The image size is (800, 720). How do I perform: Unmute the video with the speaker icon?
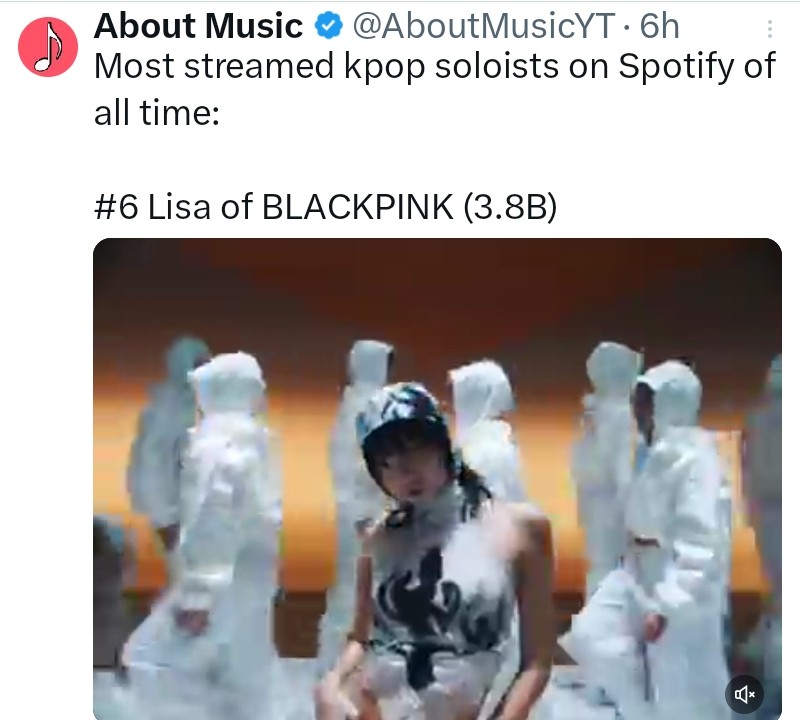coord(744,694)
